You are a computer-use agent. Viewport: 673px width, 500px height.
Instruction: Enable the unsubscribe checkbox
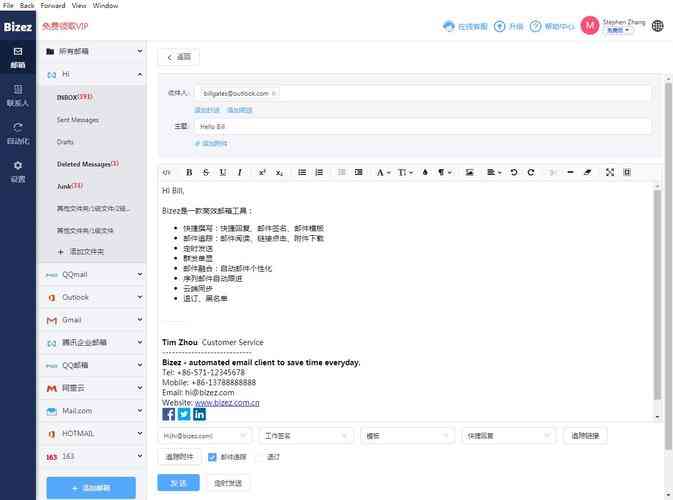pos(259,456)
